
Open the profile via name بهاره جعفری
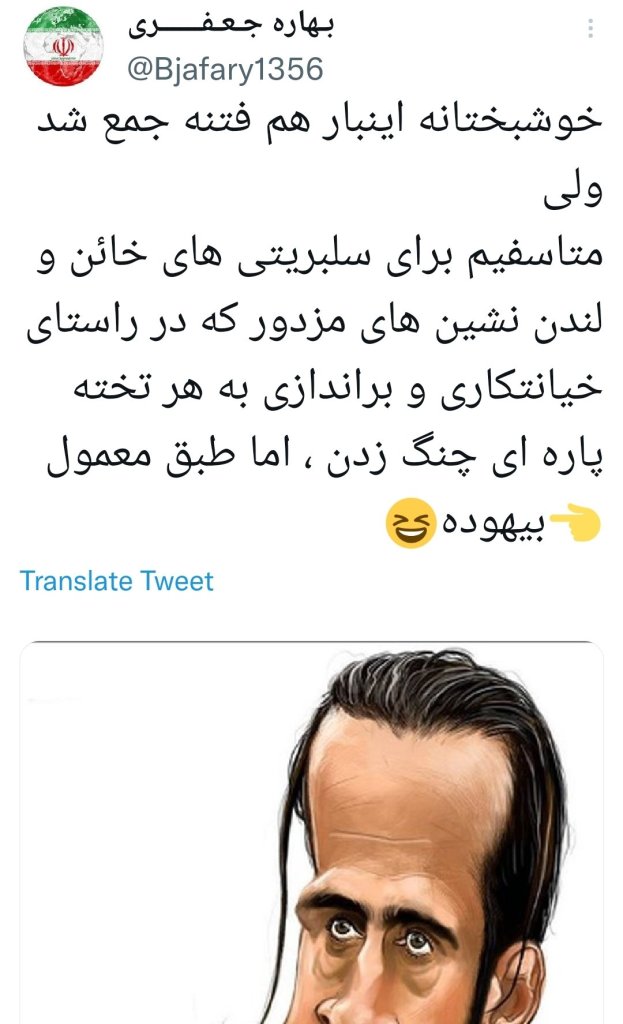[231, 26]
